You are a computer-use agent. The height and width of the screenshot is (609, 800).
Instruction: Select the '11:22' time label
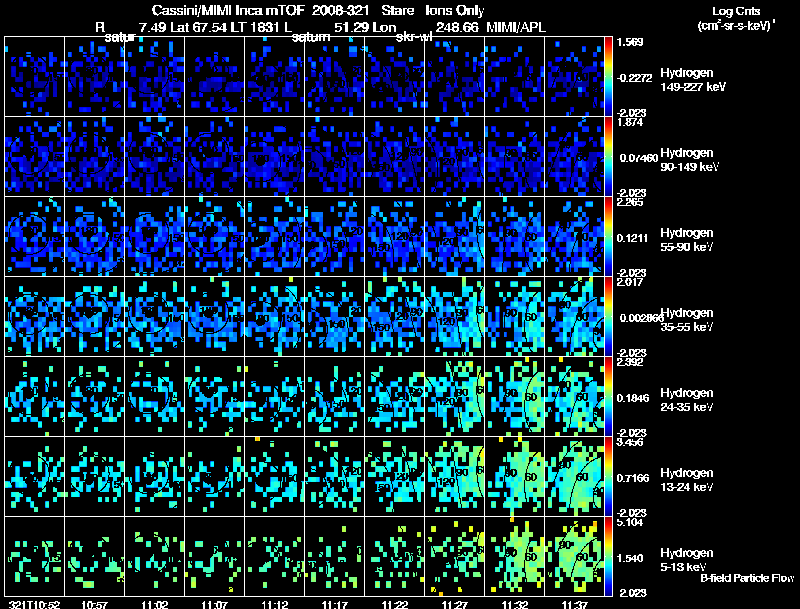pos(394,604)
